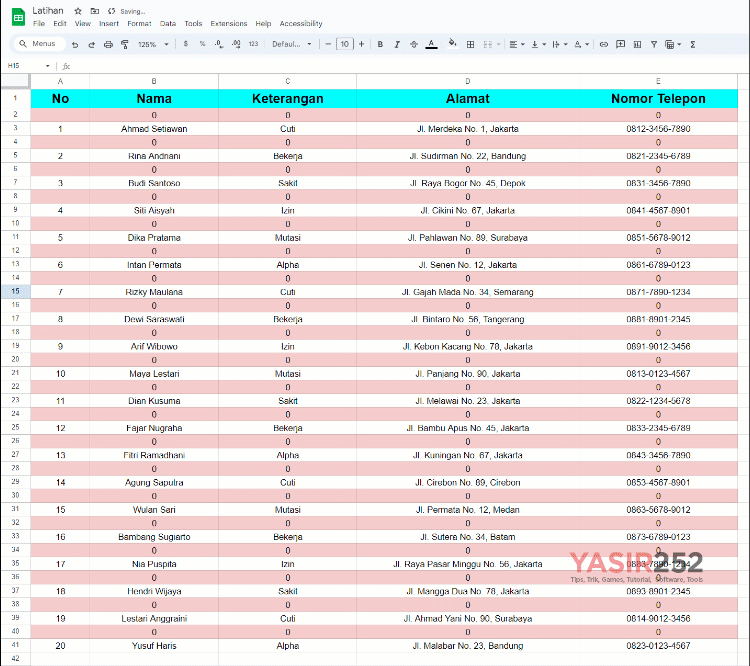Open the 123 more formats menu

254,44
